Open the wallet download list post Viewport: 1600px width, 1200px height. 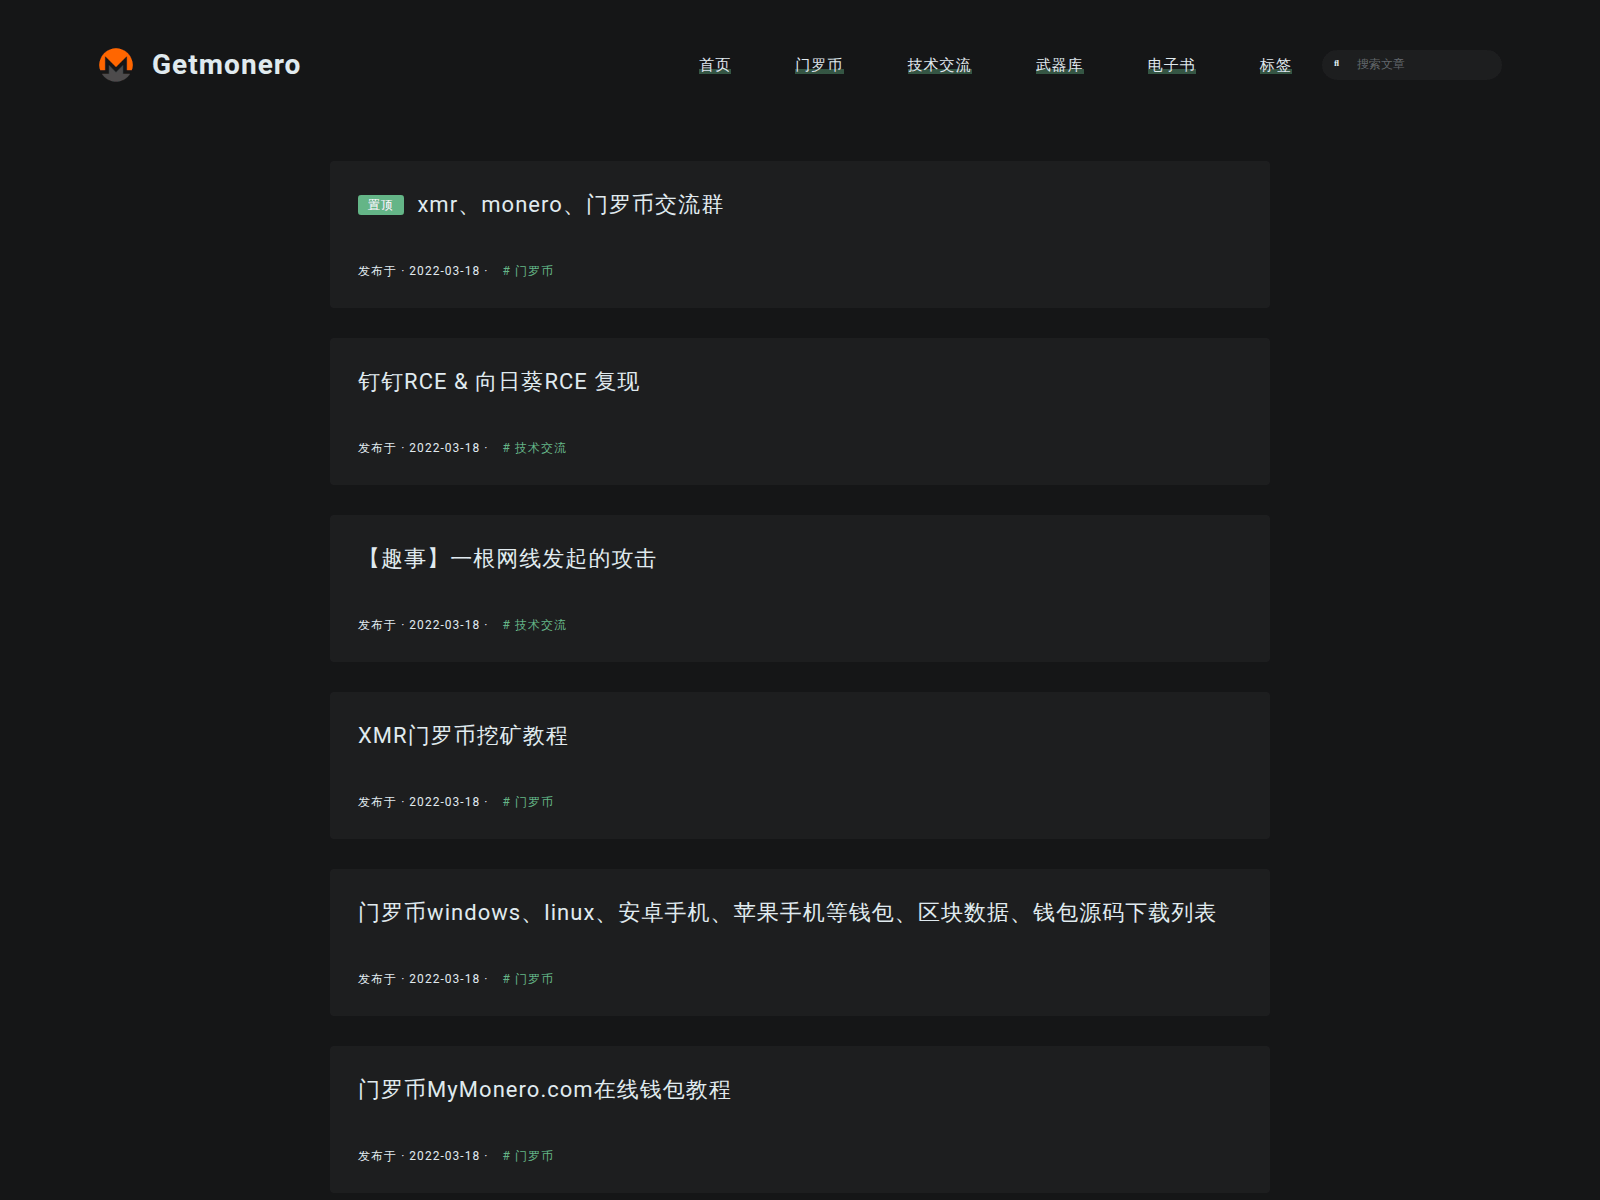click(787, 913)
